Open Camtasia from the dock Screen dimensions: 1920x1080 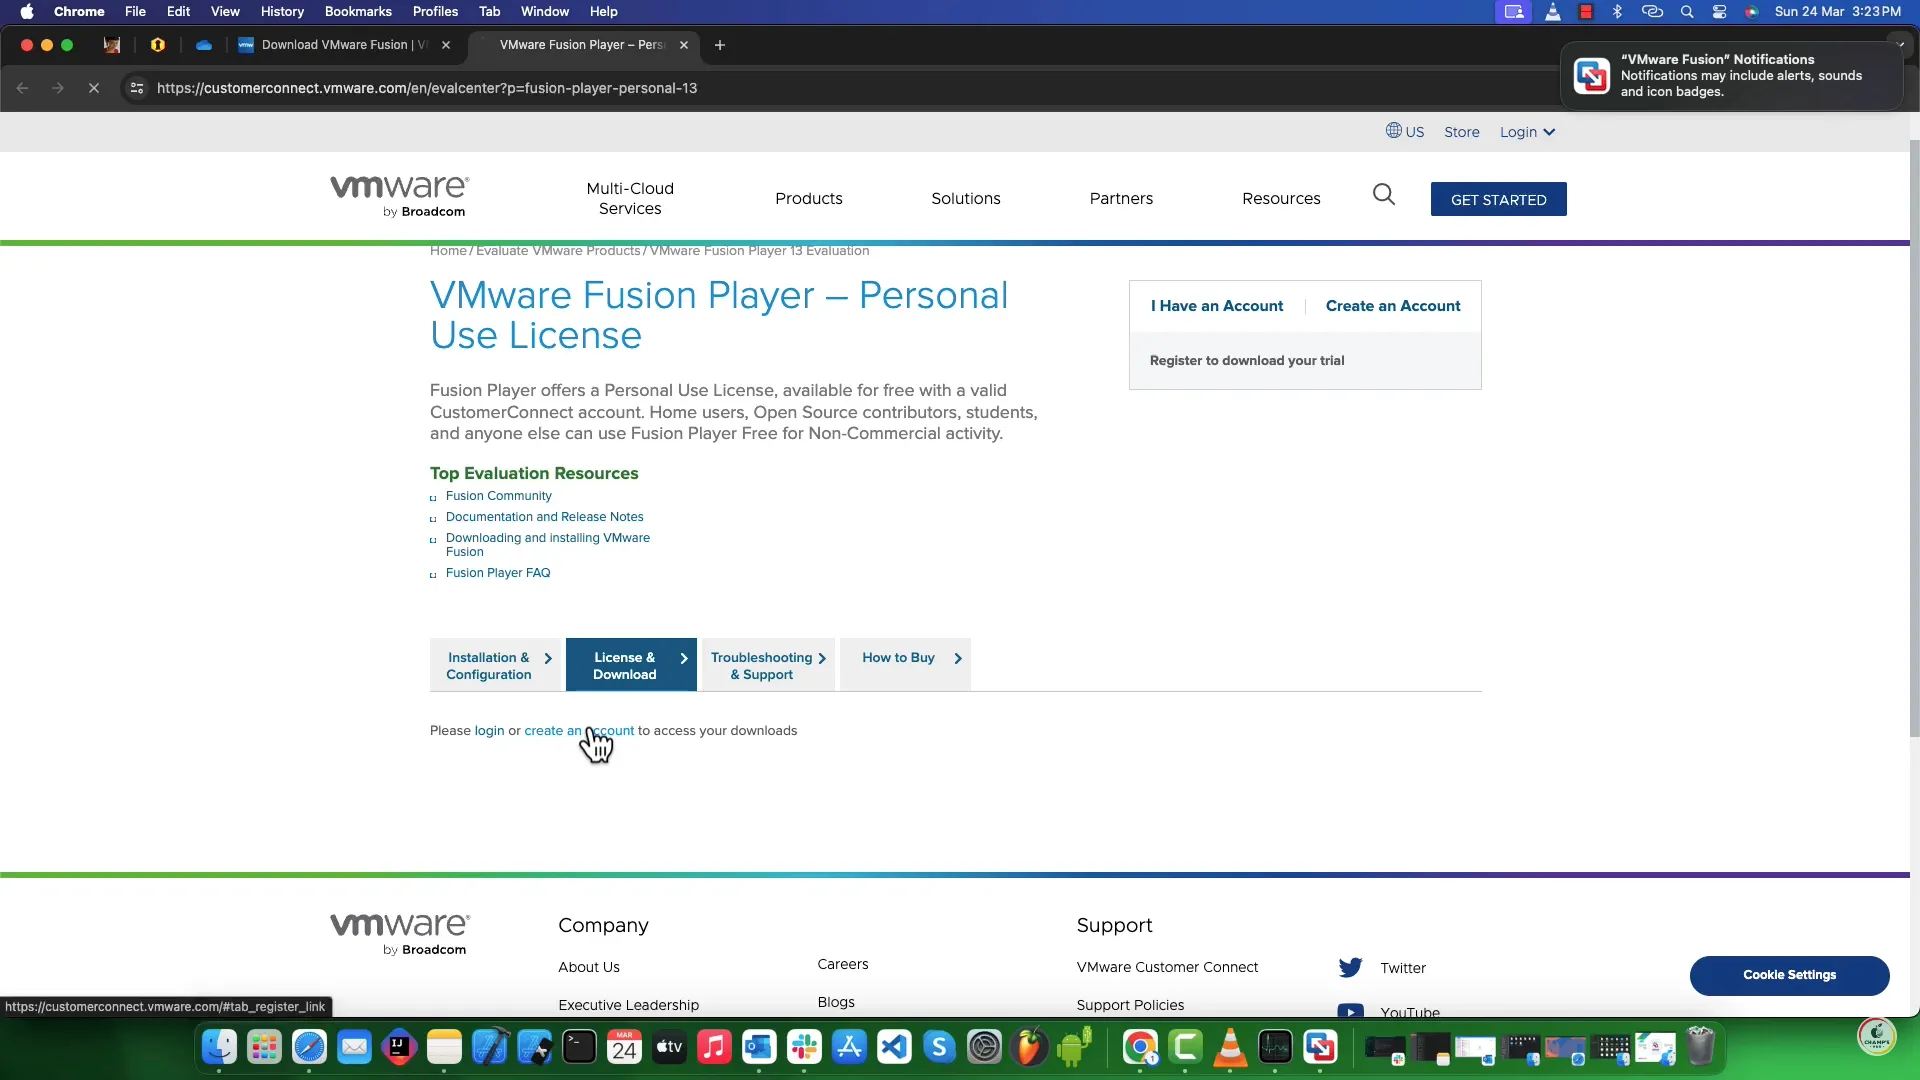pyautogui.click(x=1185, y=1047)
